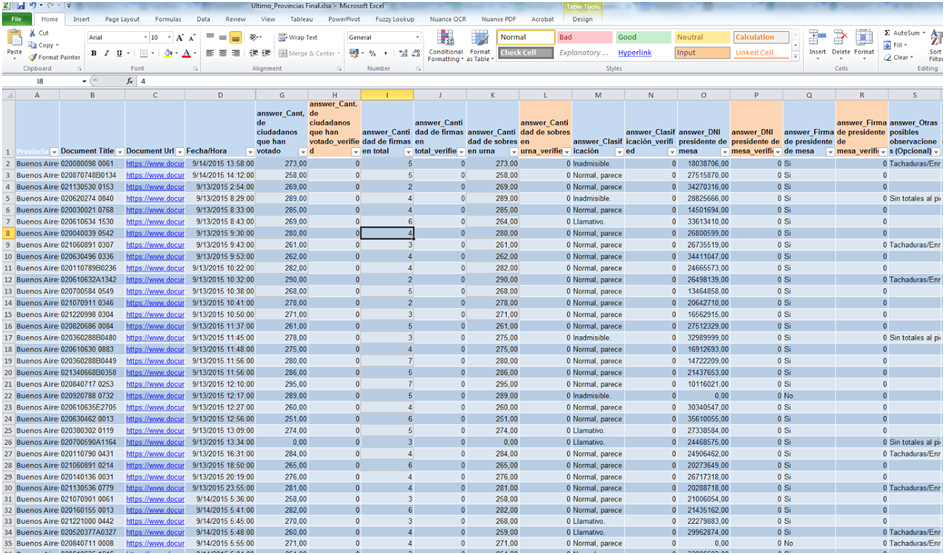Click the Merge & Center button

click(307, 53)
